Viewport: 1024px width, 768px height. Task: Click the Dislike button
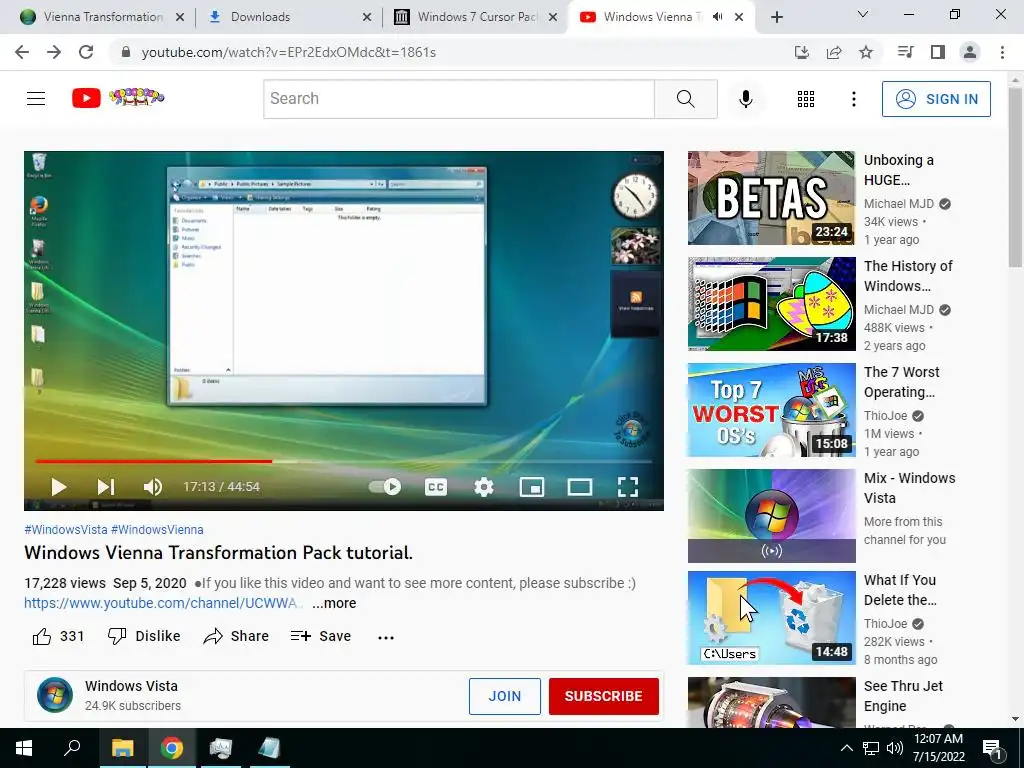tap(144, 636)
